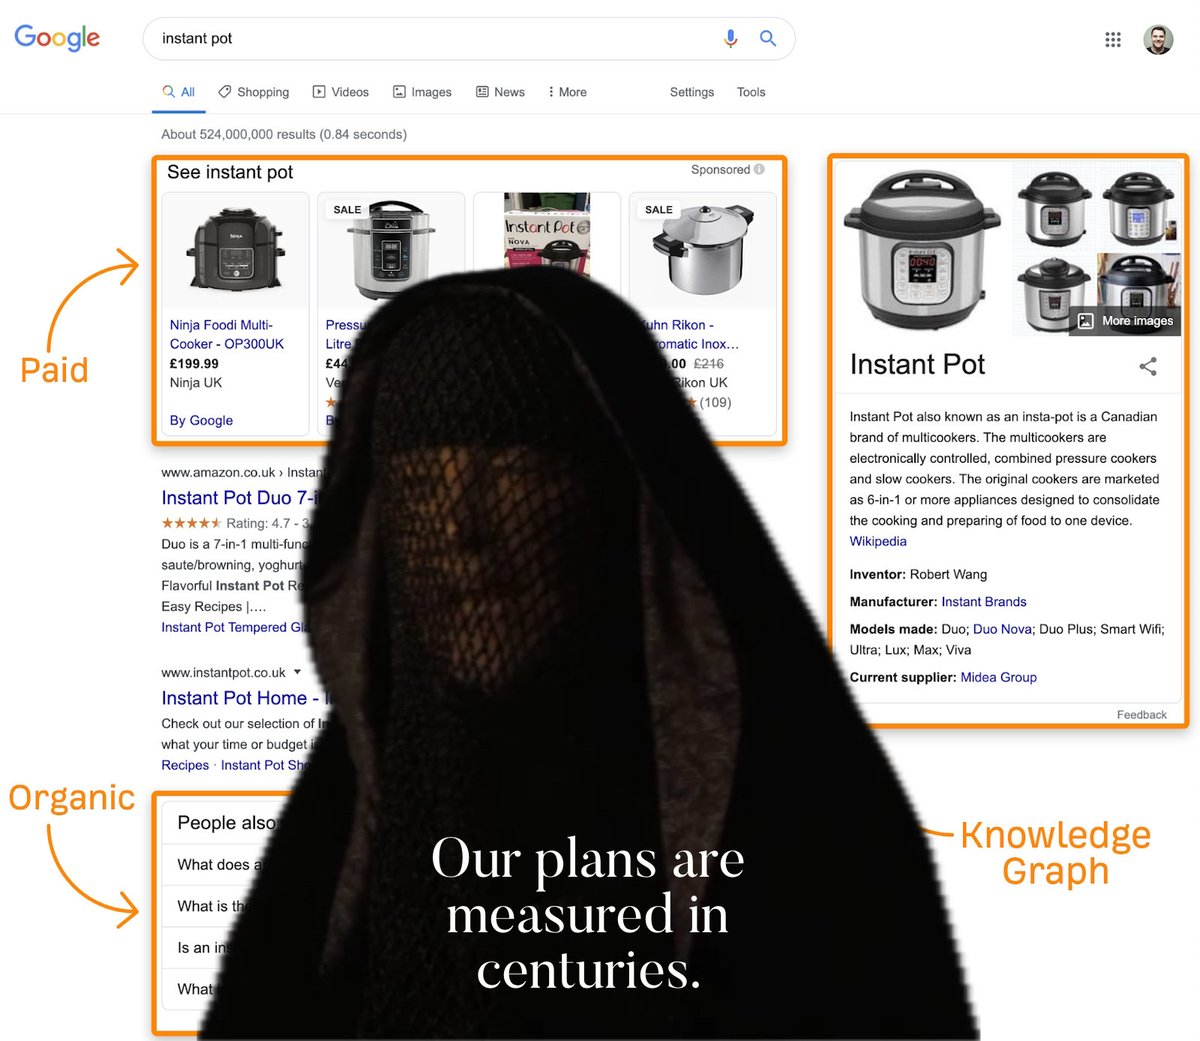This screenshot has height=1041, width=1200.
Task: Open the Wikipedia link in knowledge panel
Action: [x=878, y=541]
